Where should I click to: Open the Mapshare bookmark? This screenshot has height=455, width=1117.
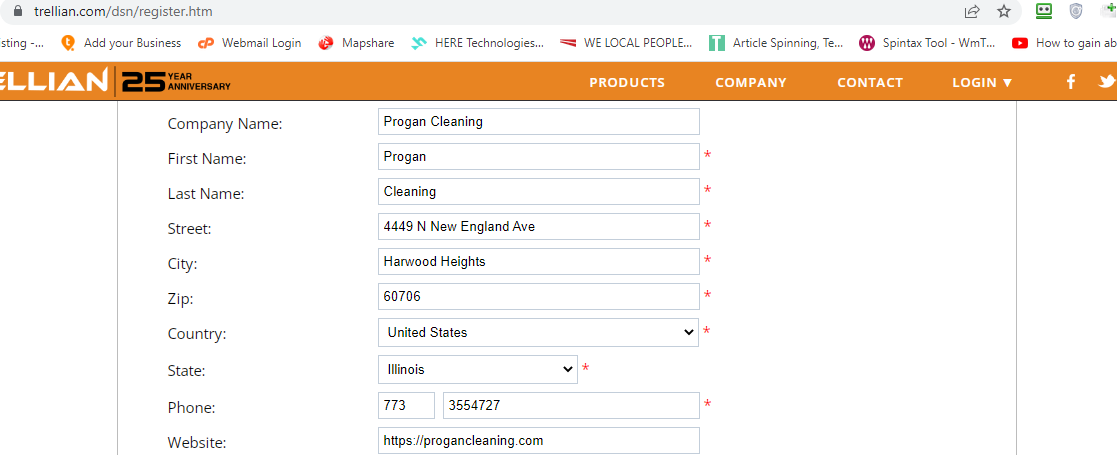click(x=357, y=43)
